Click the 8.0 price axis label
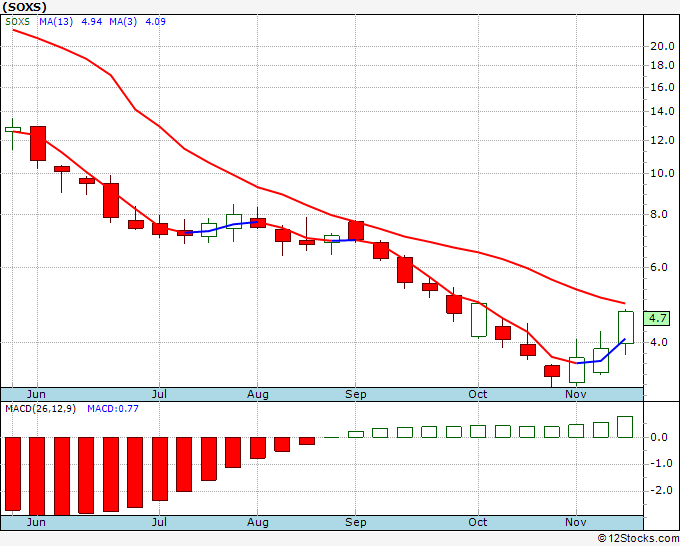The image size is (680, 546). (659, 214)
